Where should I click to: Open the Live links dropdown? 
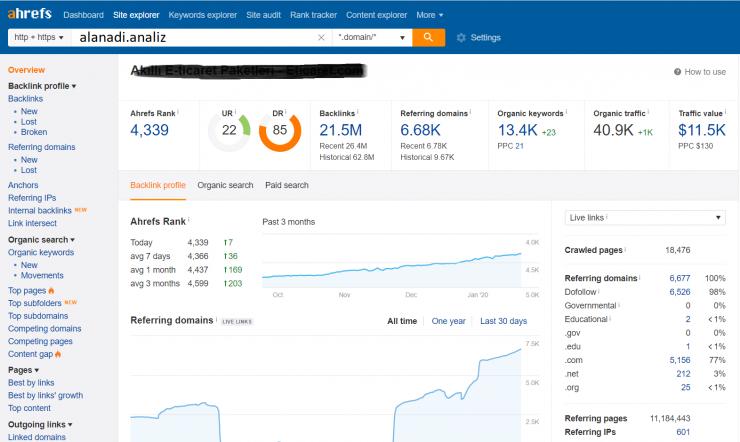(645, 217)
